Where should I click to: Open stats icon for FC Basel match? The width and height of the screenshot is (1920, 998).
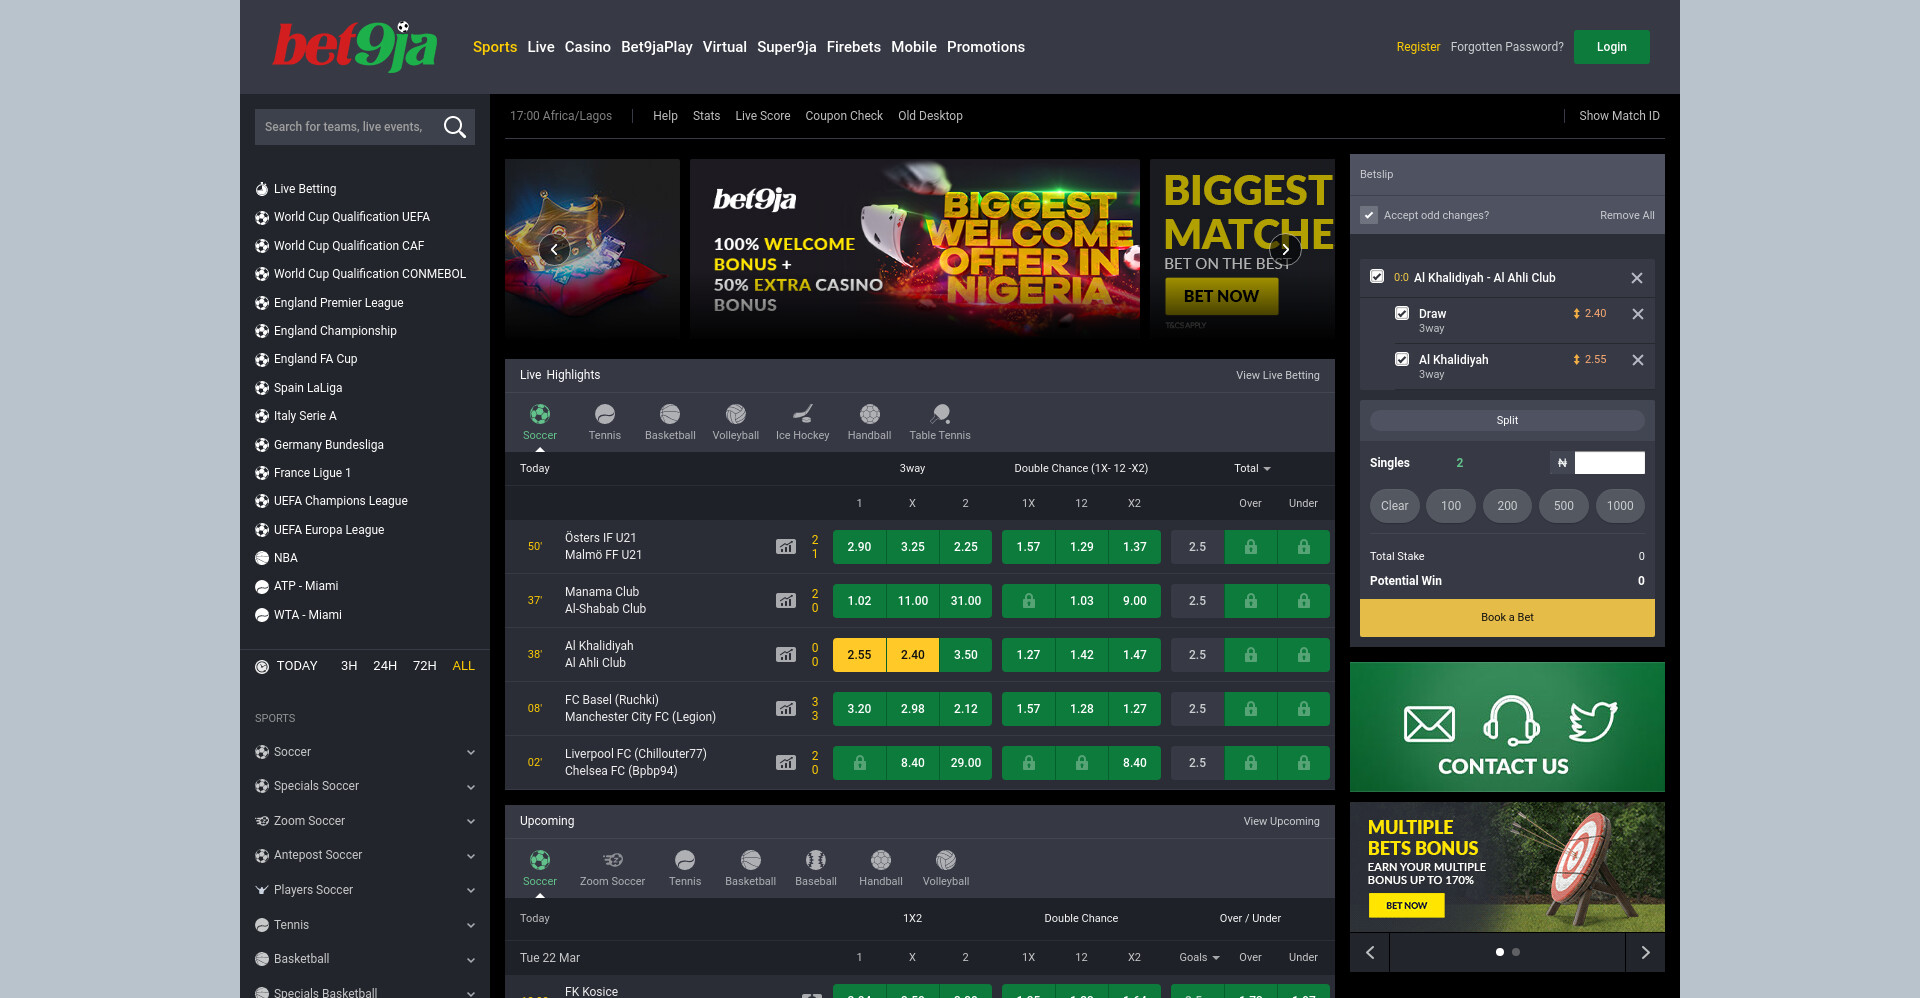pyautogui.click(x=786, y=709)
